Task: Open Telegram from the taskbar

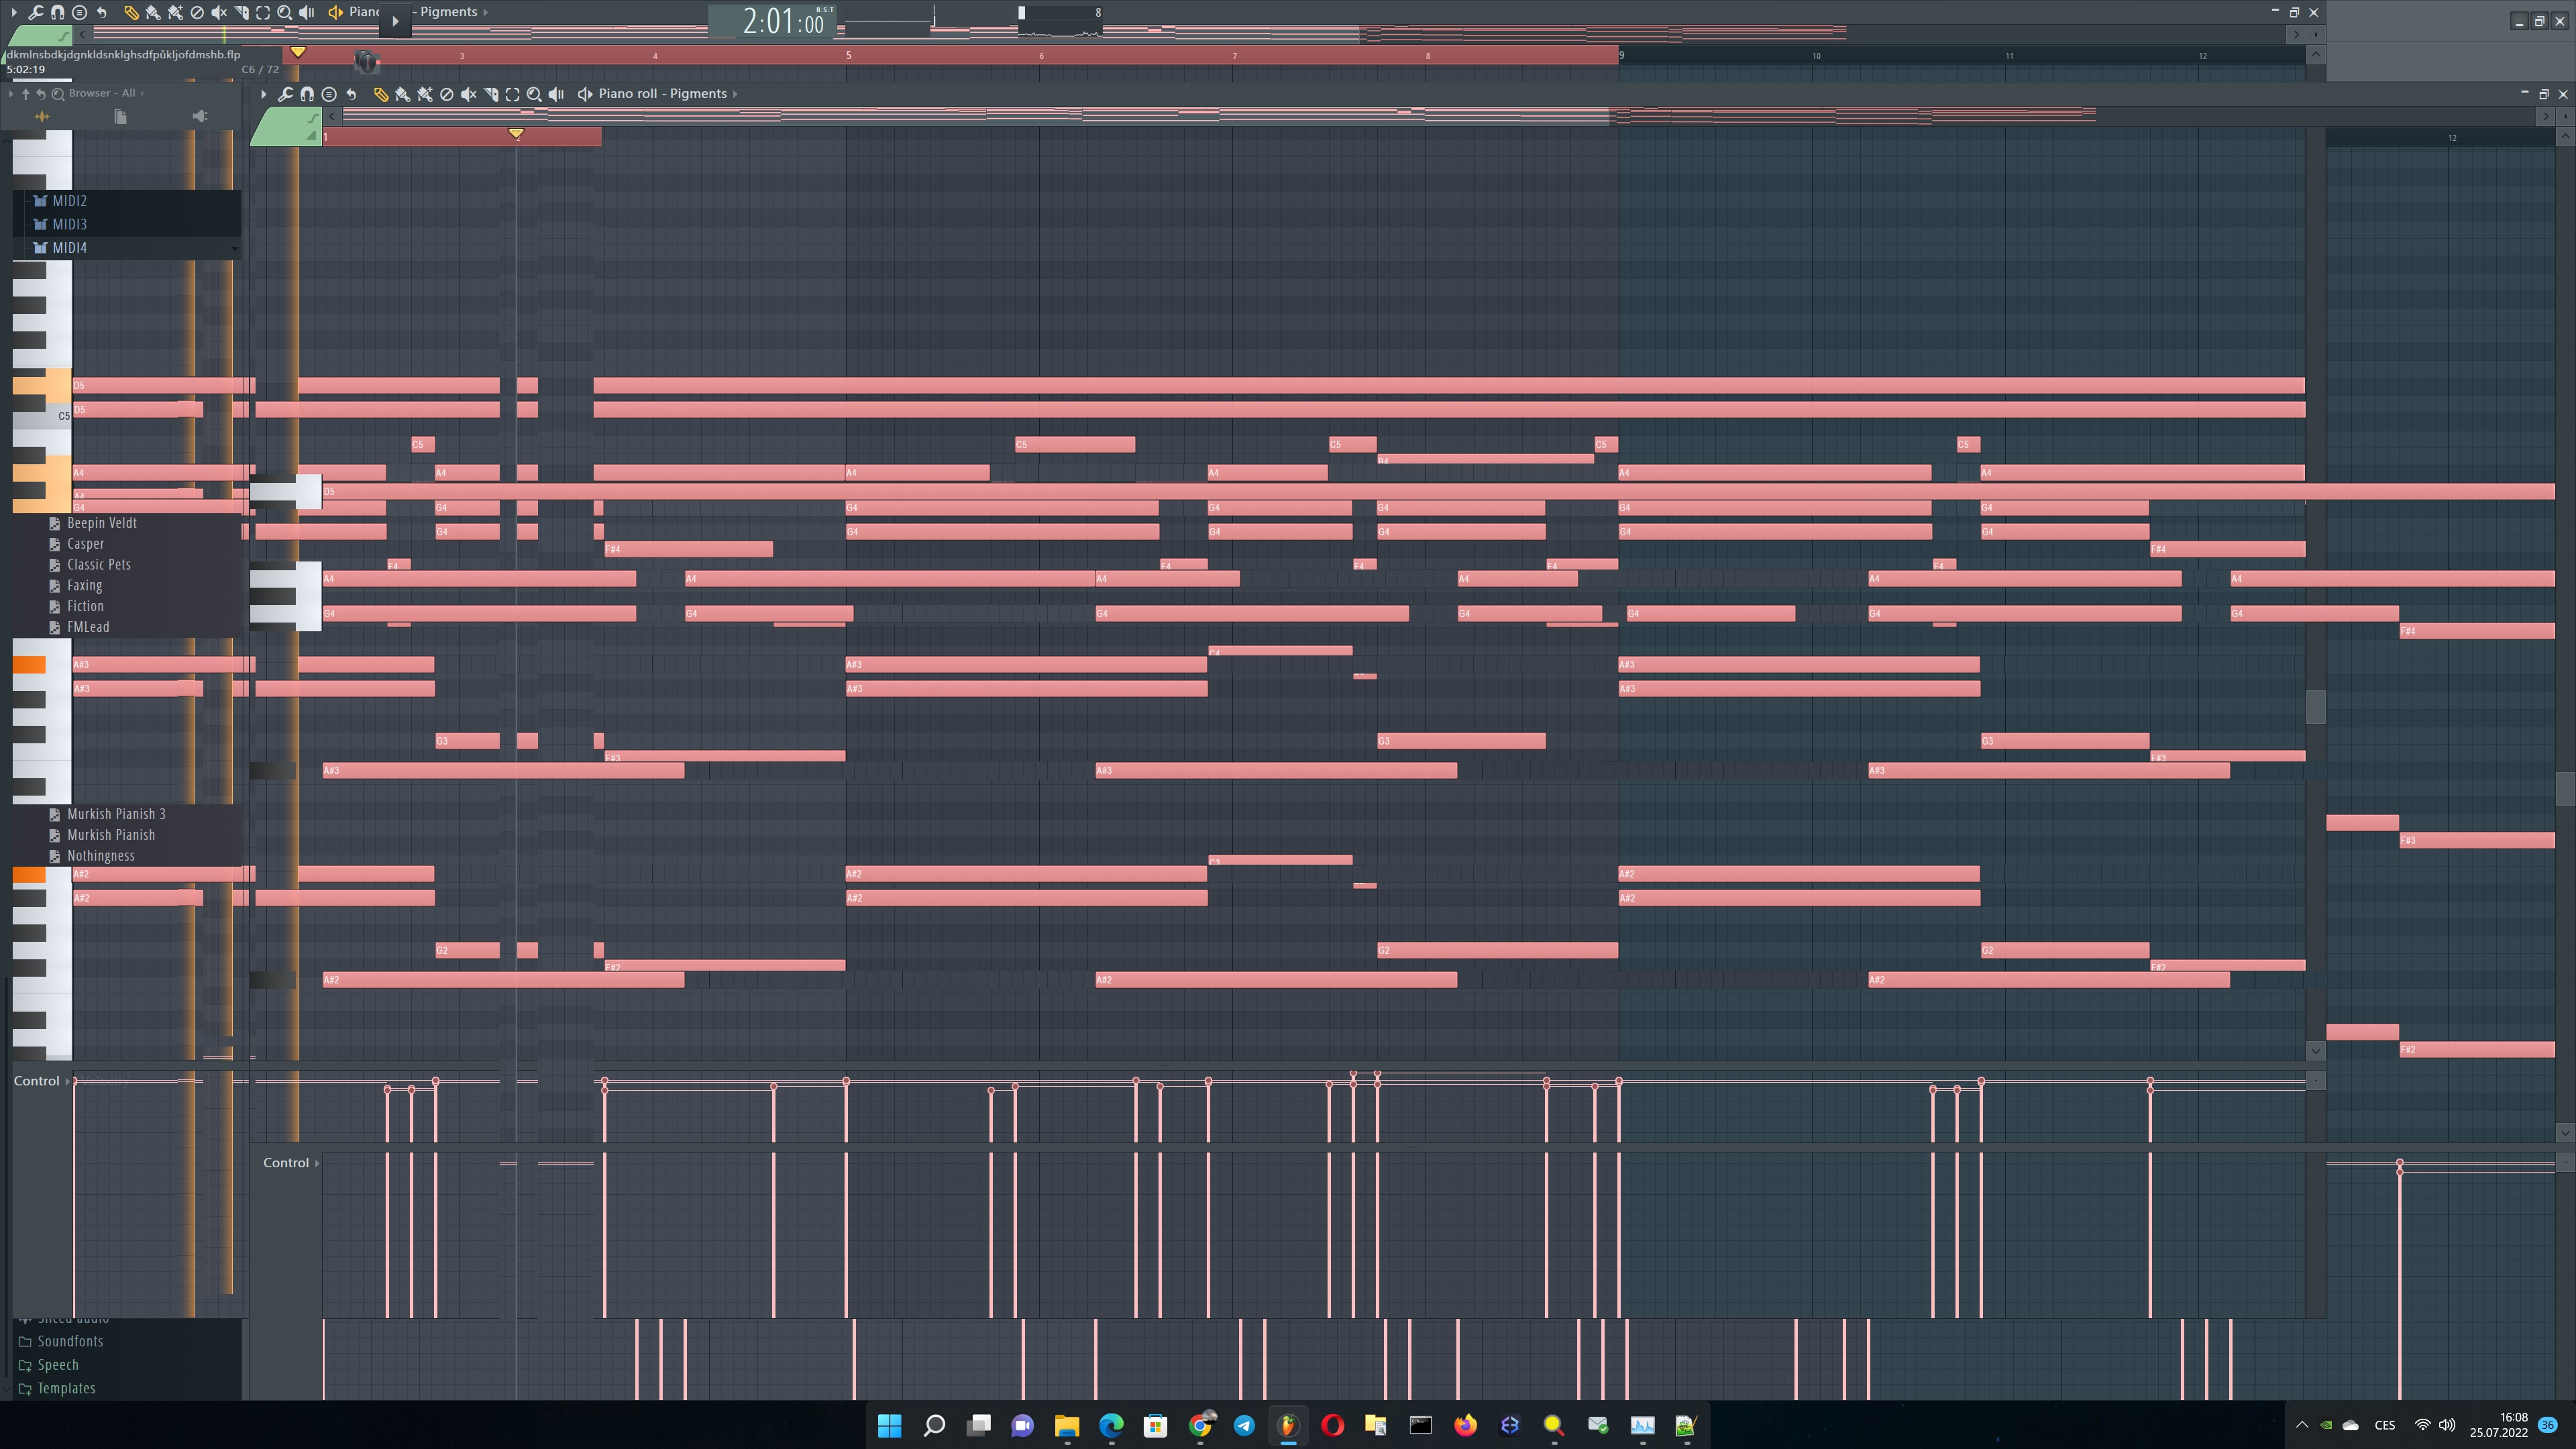Action: (1244, 1425)
